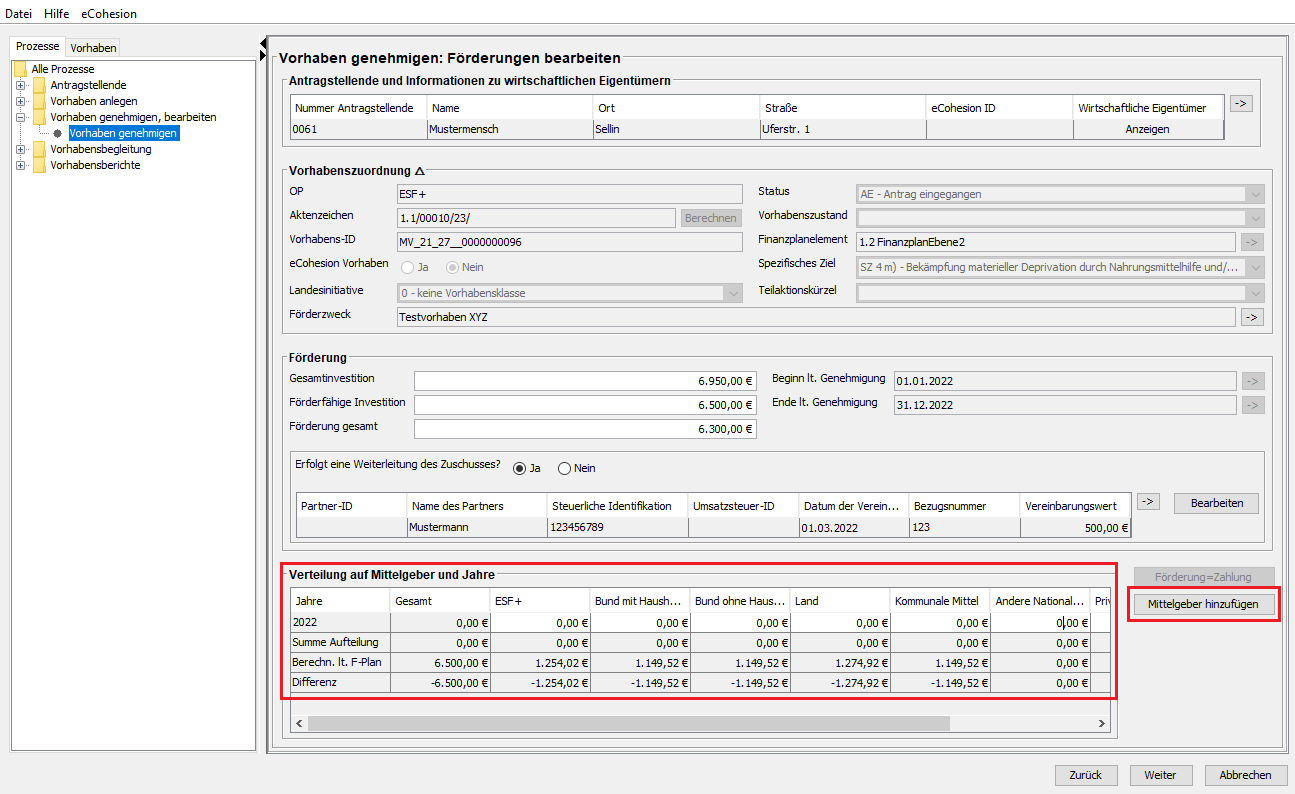The height and width of the screenshot is (794, 1295).
Task: Click arrow button beside partner table
Action: (1148, 502)
